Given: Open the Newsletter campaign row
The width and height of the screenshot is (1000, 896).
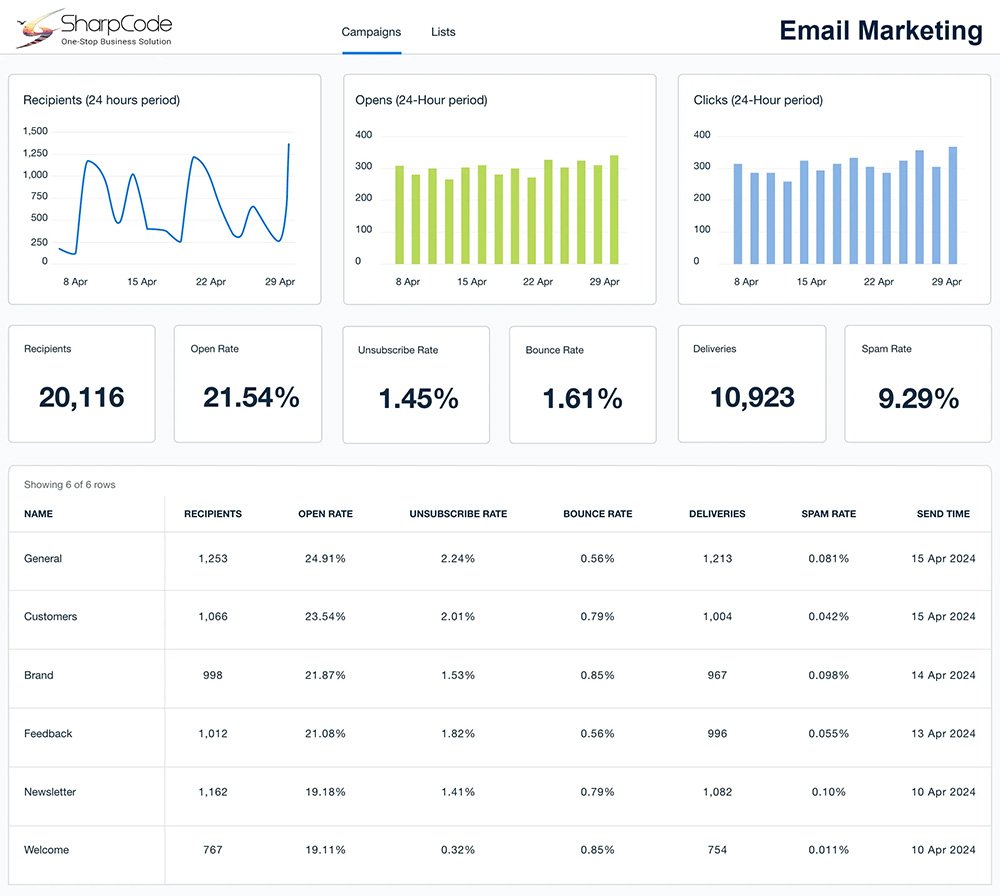Looking at the screenshot, I should [x=50, y=792].
